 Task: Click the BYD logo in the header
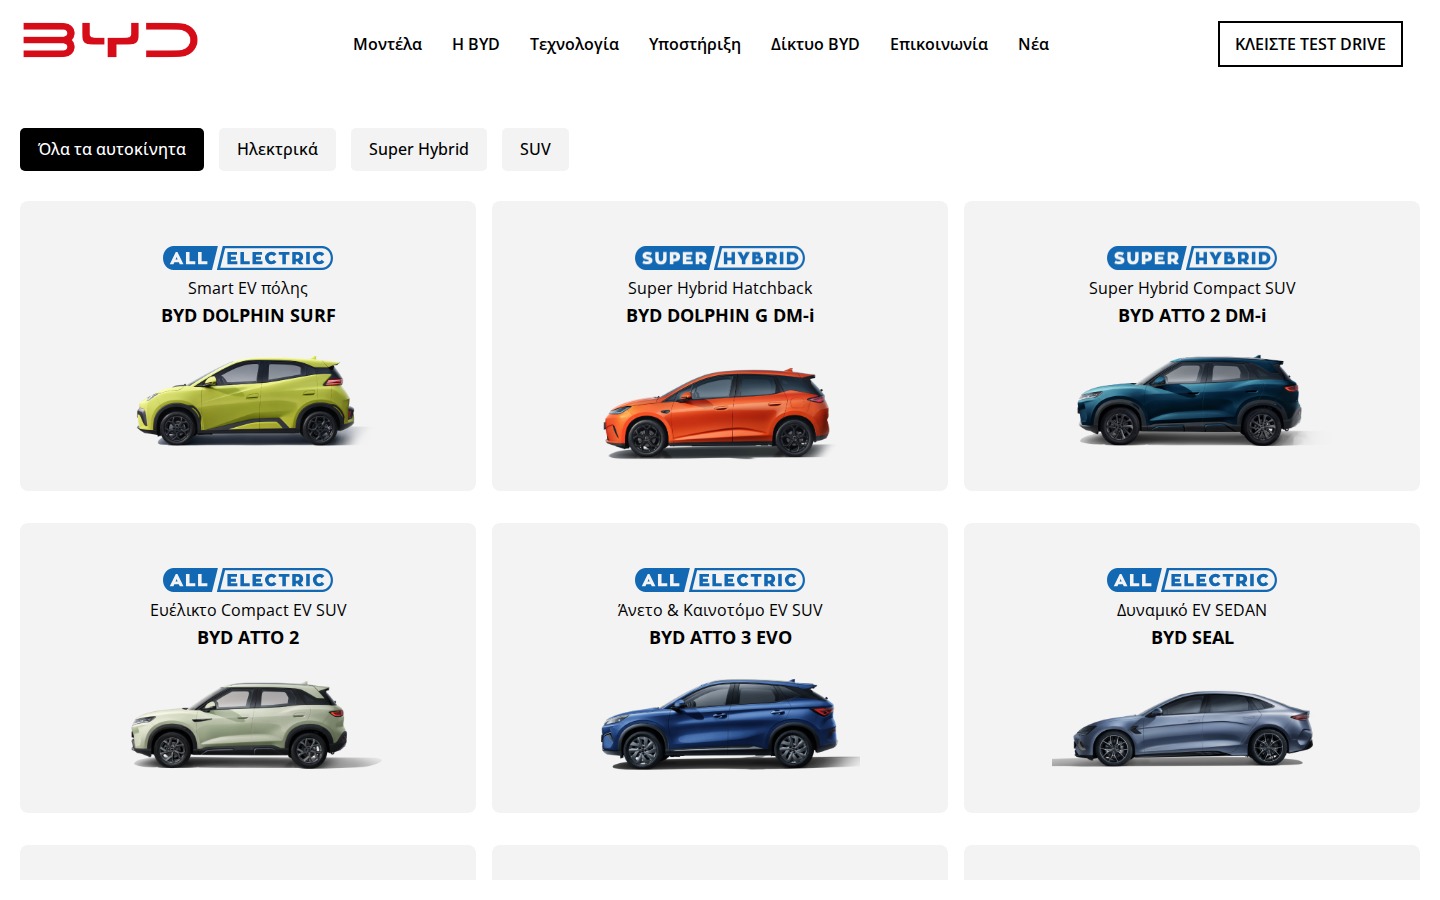[x=110, y=40]
